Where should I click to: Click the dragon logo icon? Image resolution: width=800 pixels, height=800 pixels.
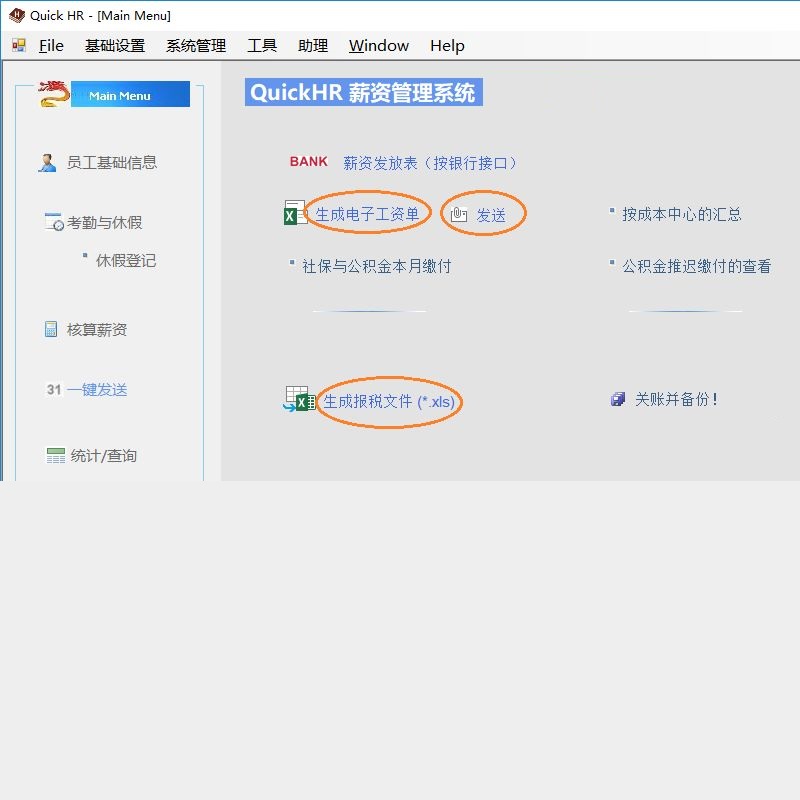pyautogui.click(x=54, y=94)
